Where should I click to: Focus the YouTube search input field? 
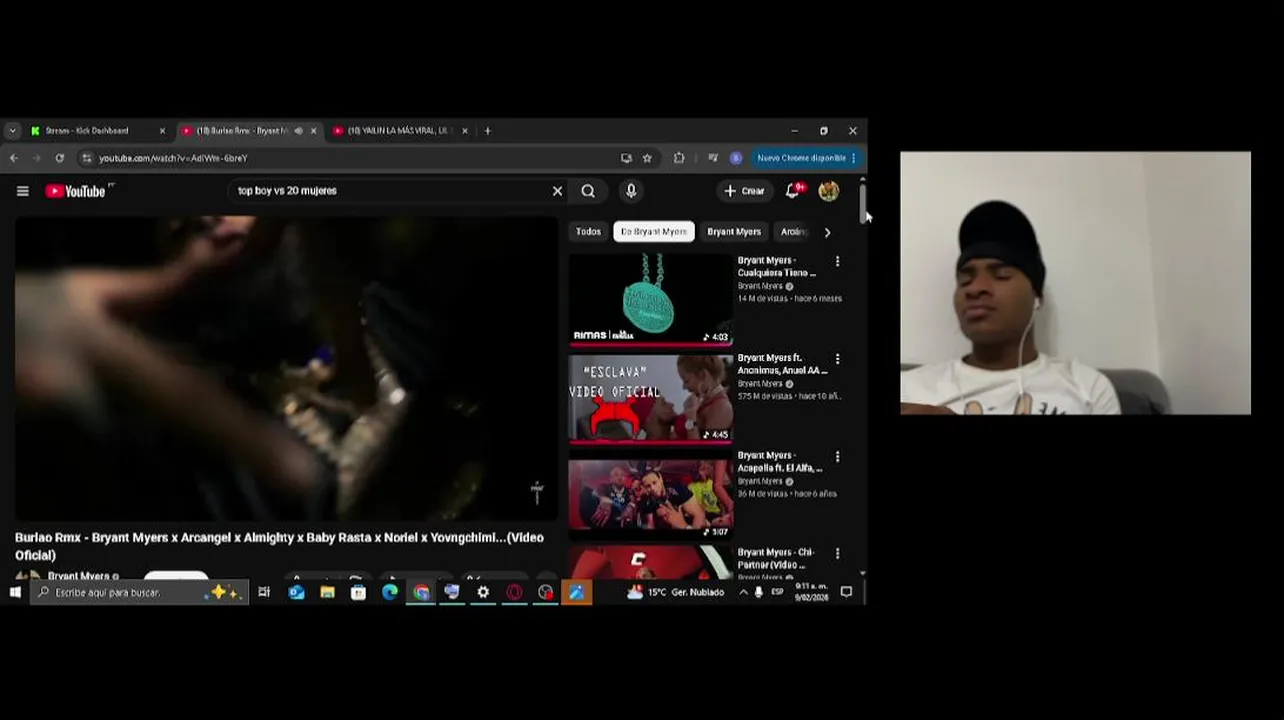[x=390, y=191]
